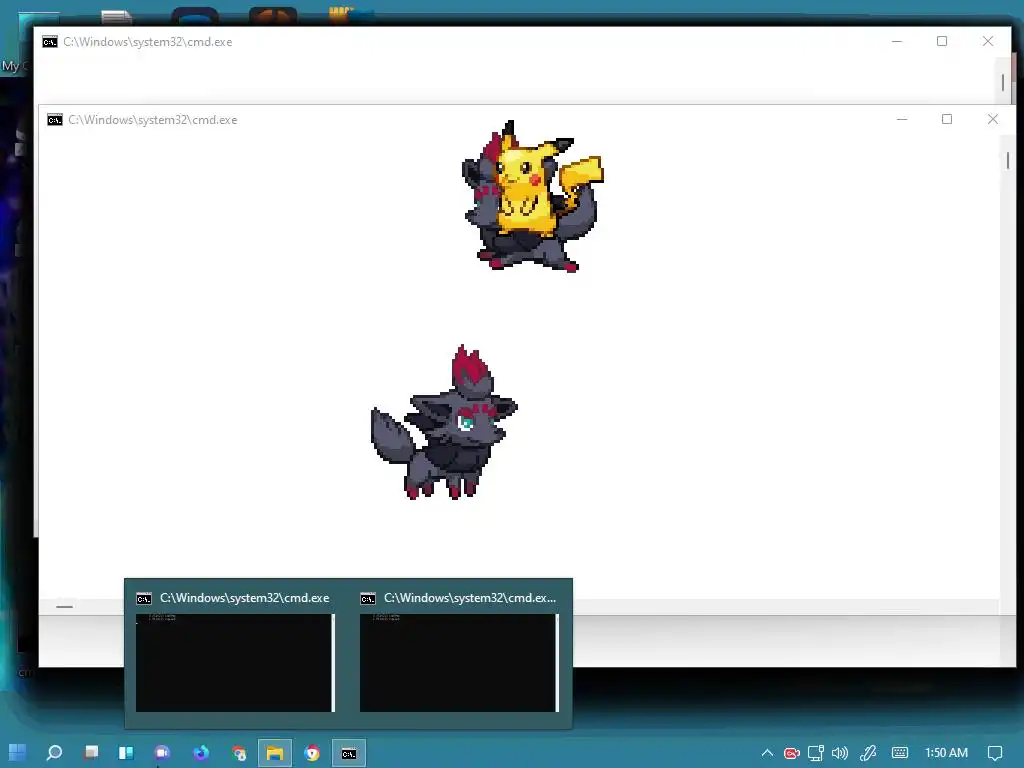The height and width of the screenshot is (768, 1024).
Task: Open the touch keyboard tray icon
Action: (x=900, y=753)
